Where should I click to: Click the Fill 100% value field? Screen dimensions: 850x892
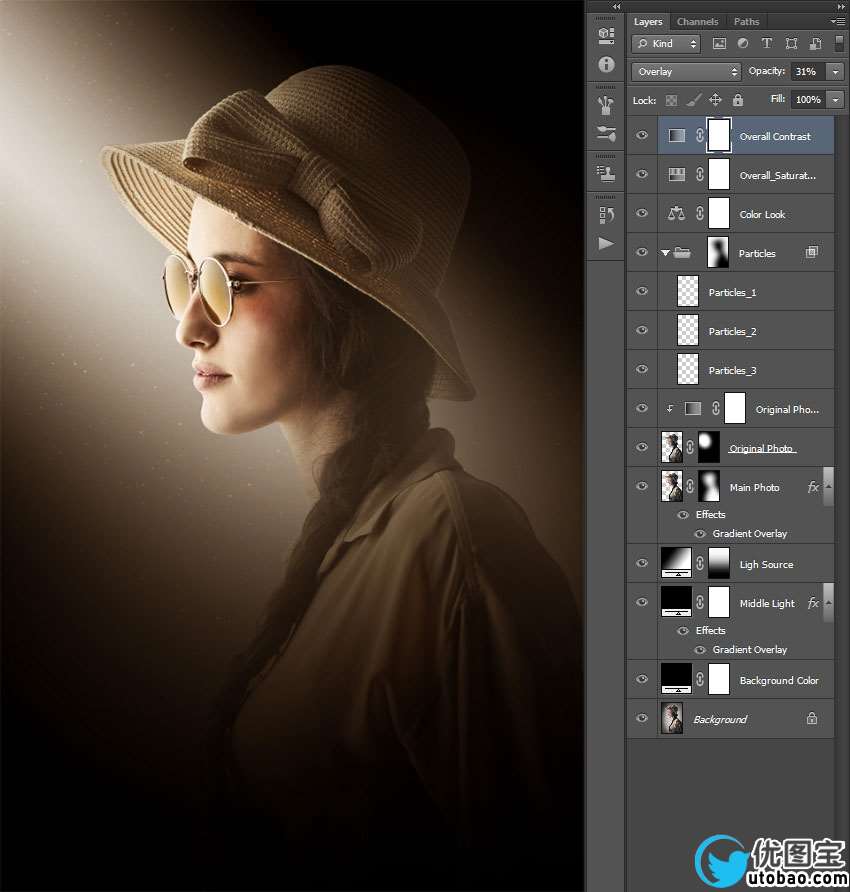(808, 100)
